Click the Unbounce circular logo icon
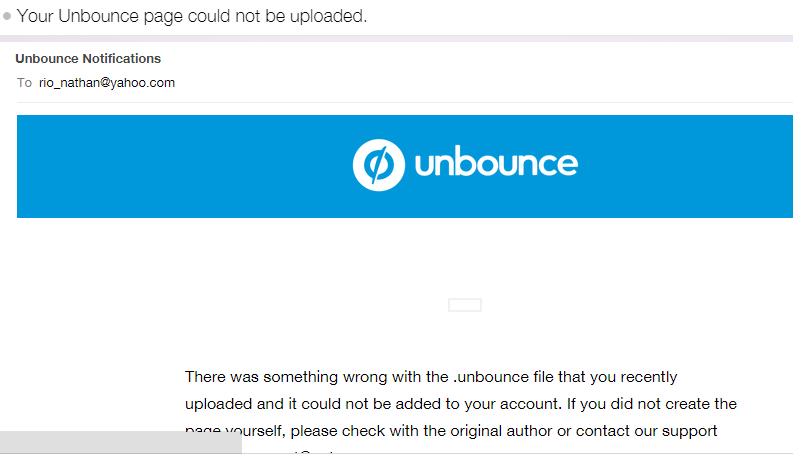 [378, 164]
